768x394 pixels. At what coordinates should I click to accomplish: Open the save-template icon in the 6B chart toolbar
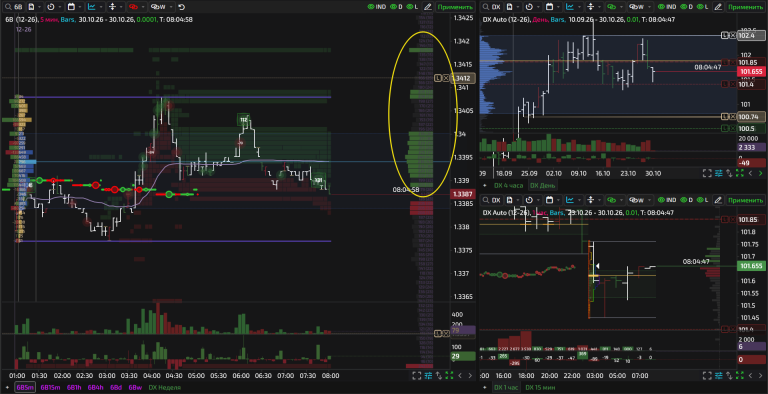pyautogui.click(x=31, y=7)
